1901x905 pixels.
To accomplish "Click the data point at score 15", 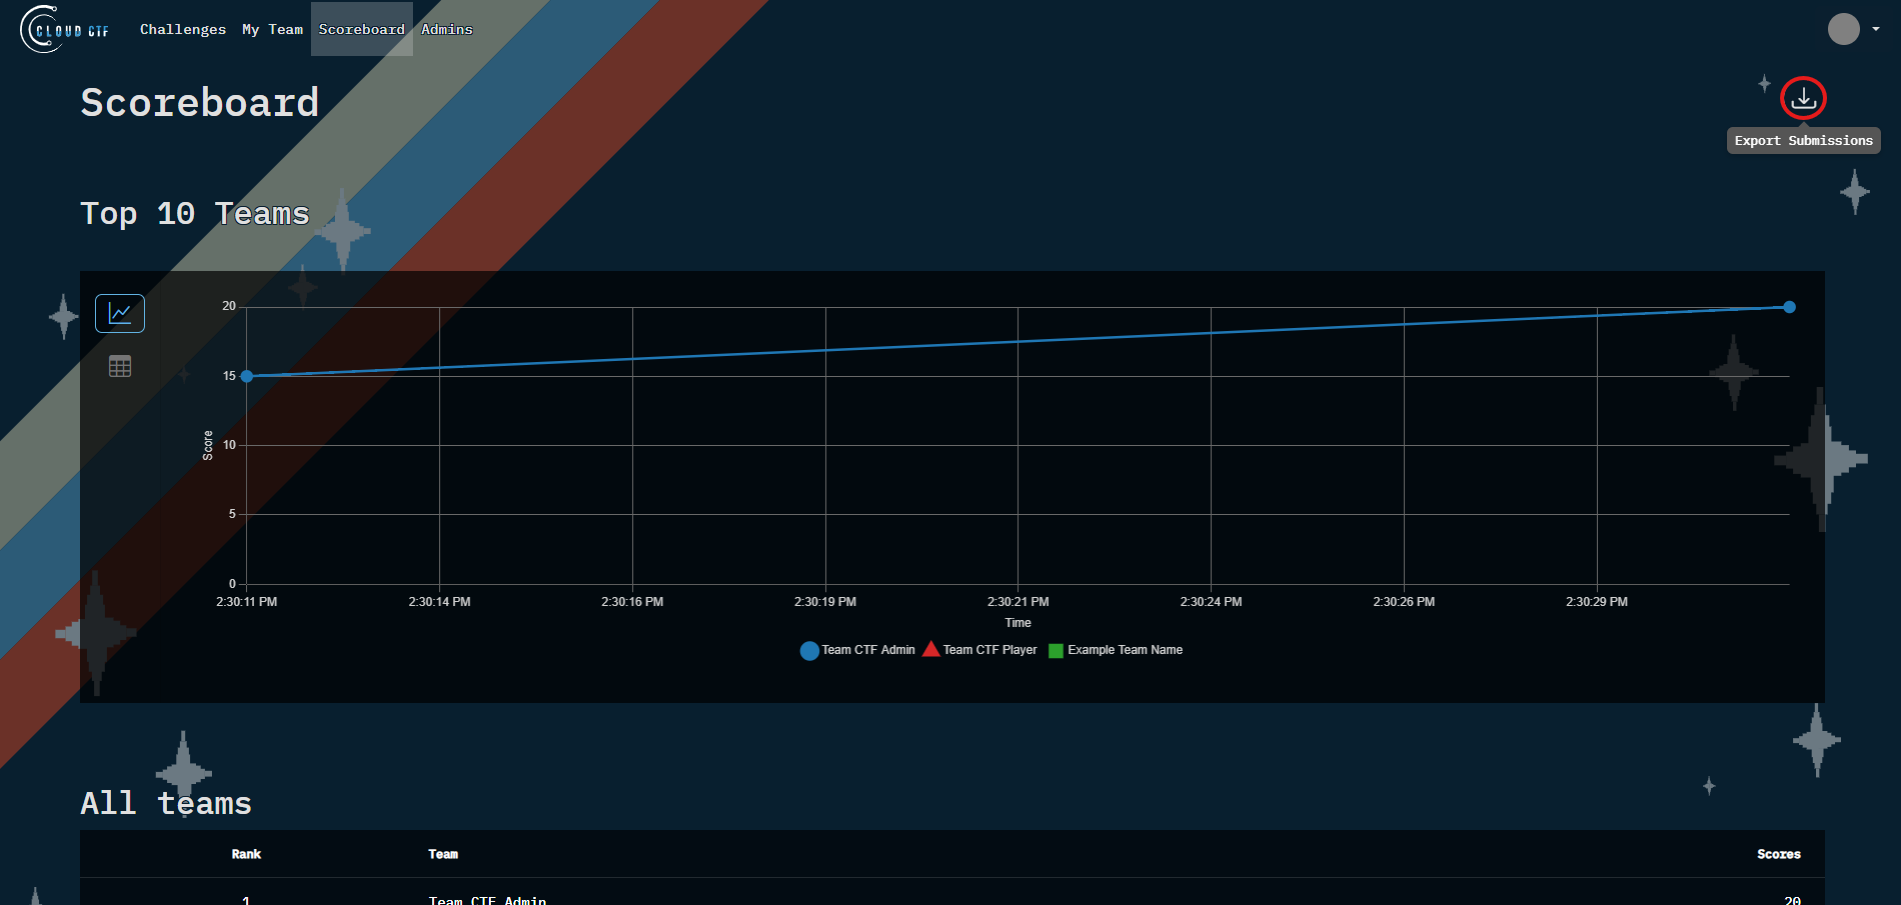I will coord(247,376).
